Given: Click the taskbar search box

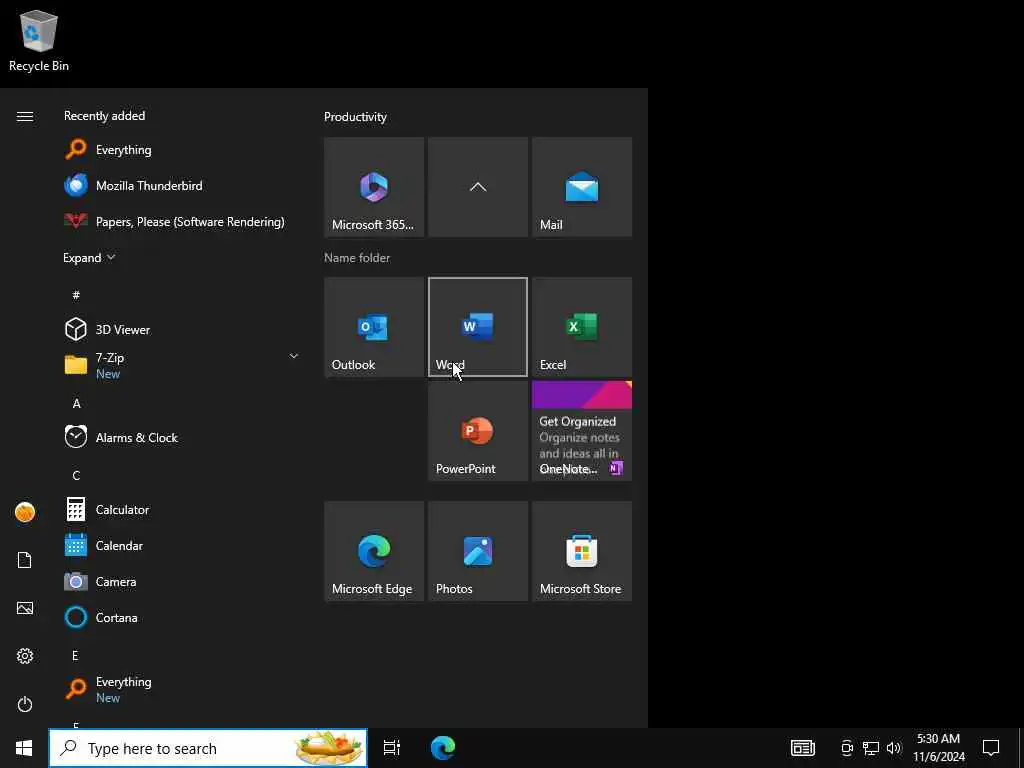Looking at the screenshot, I should pos(208,748).
